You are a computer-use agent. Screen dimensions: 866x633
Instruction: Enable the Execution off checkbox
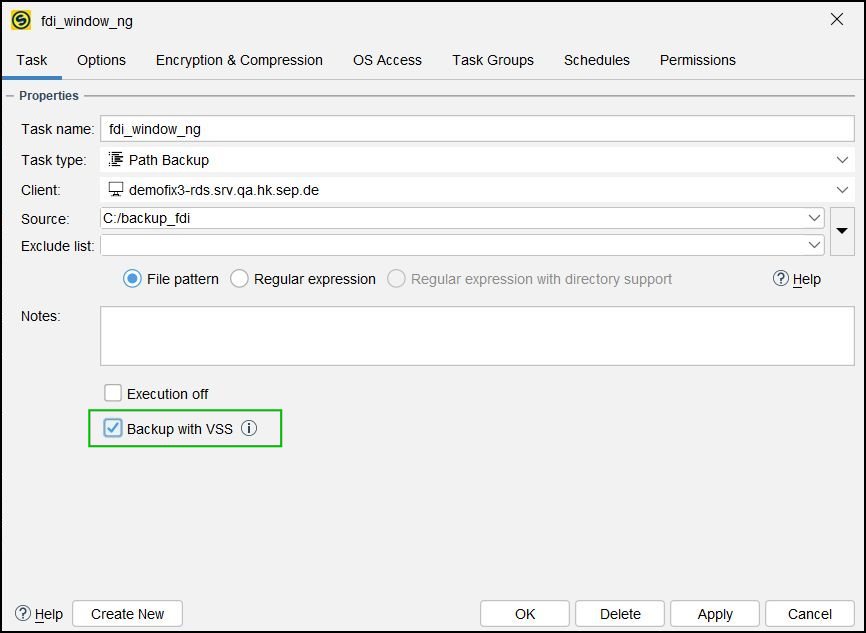[113, 393]
